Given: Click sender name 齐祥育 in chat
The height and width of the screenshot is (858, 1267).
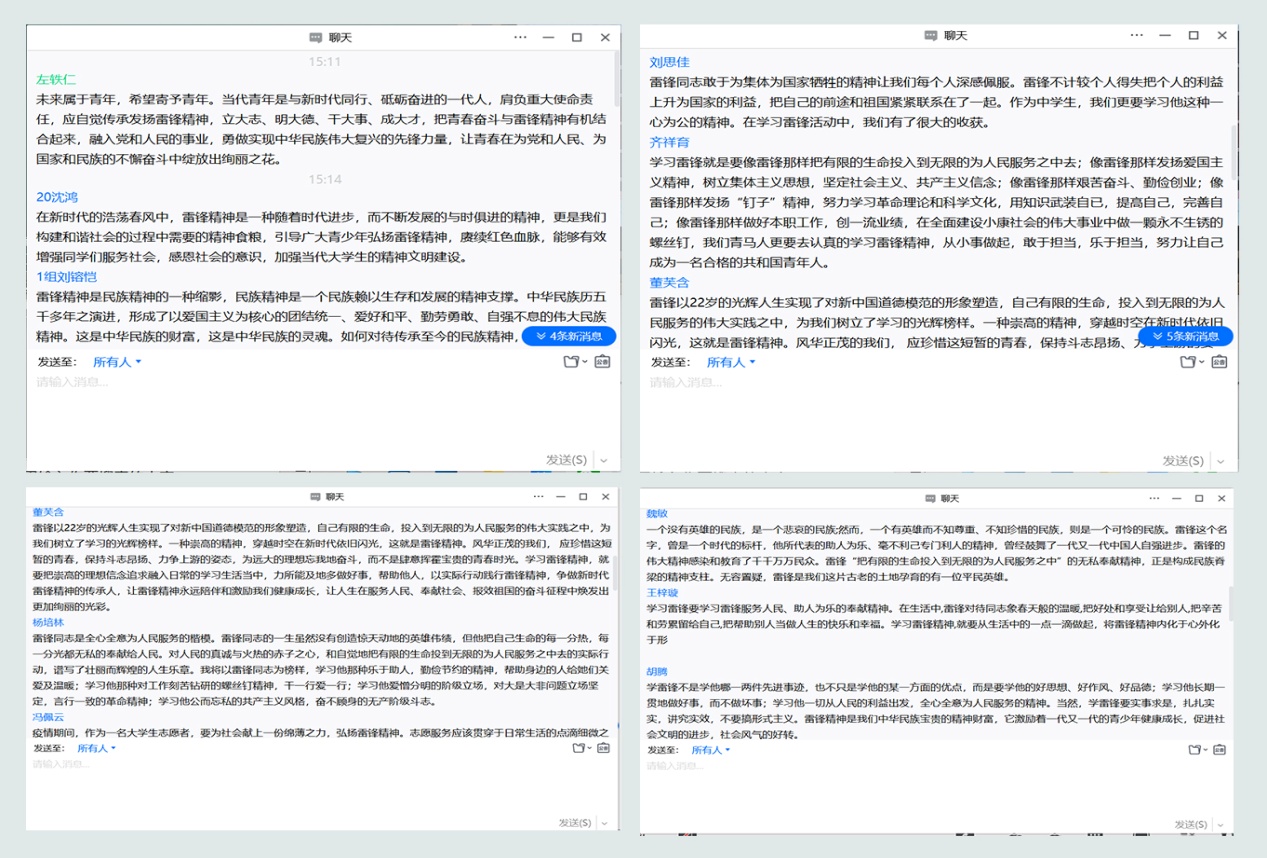Looking at the screenshot, I should (669, 142).
